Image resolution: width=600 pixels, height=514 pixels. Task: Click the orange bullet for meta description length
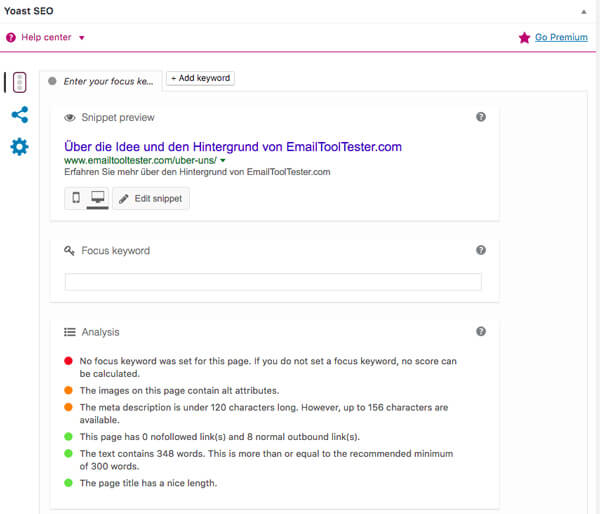pos(68,407)
